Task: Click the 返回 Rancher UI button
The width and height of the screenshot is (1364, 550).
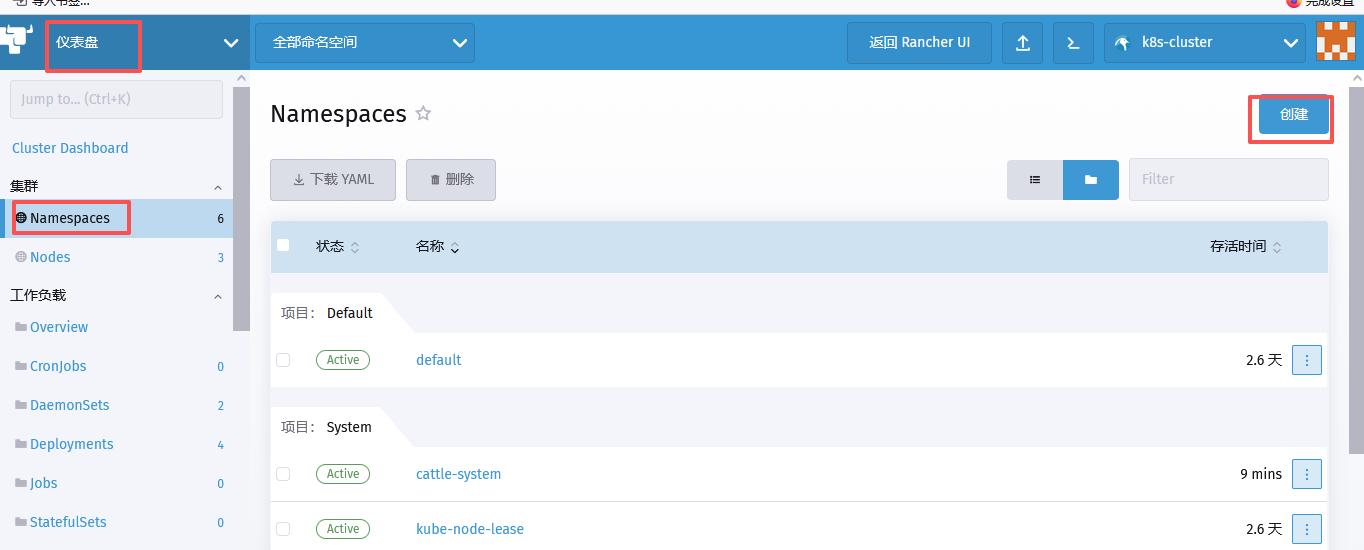Action: click(x=919, y=43)
